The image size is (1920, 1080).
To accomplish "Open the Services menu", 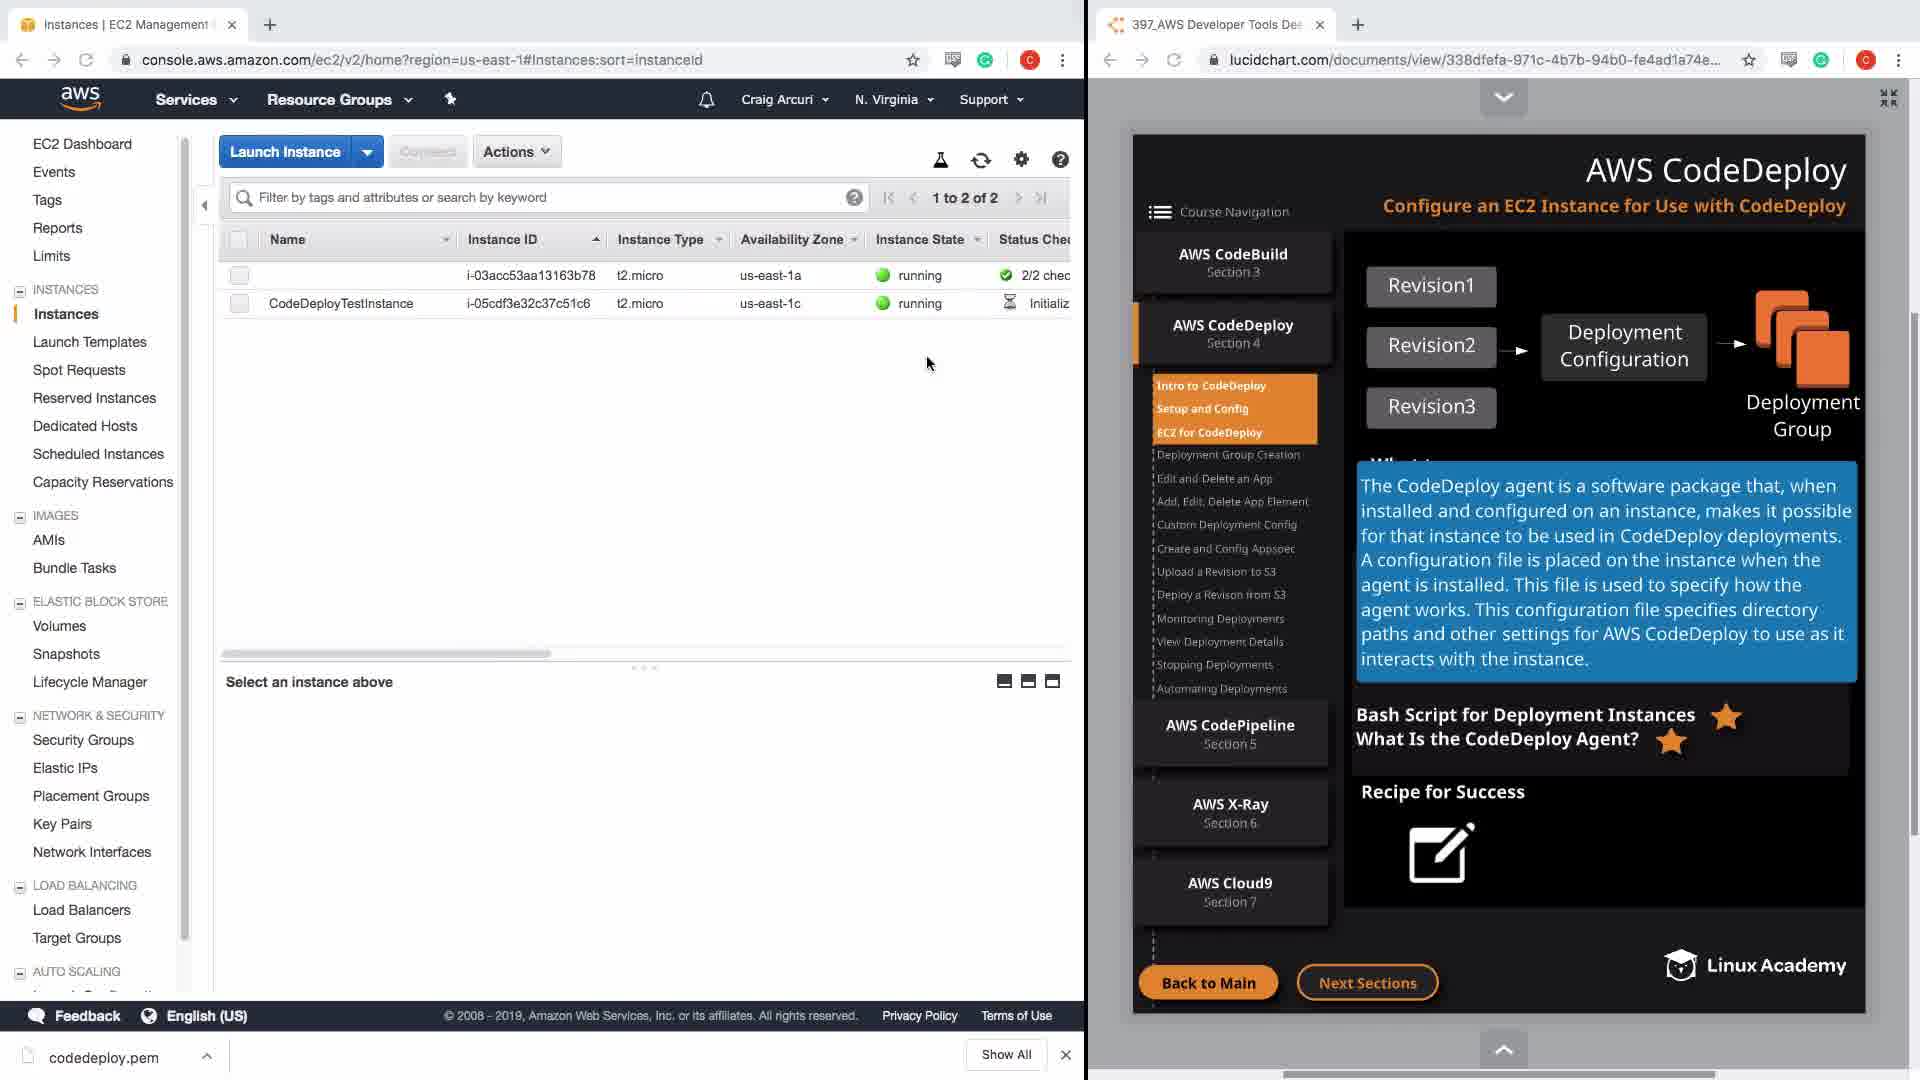I will (196, 100).
